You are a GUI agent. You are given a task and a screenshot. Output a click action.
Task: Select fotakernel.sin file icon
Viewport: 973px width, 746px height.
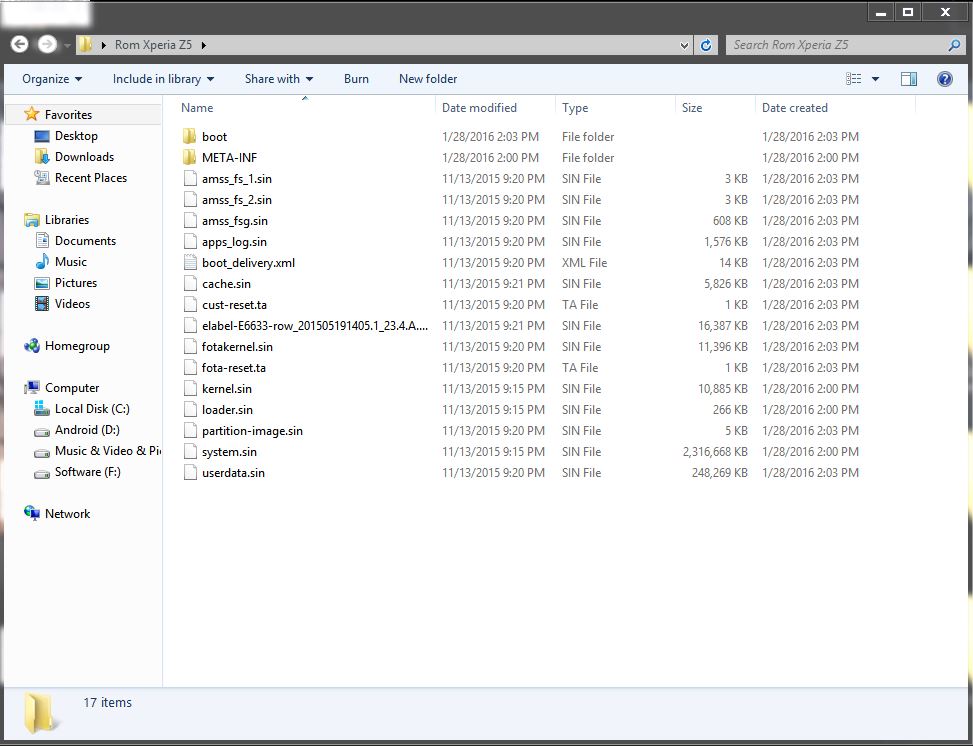(x=190, y=347)
